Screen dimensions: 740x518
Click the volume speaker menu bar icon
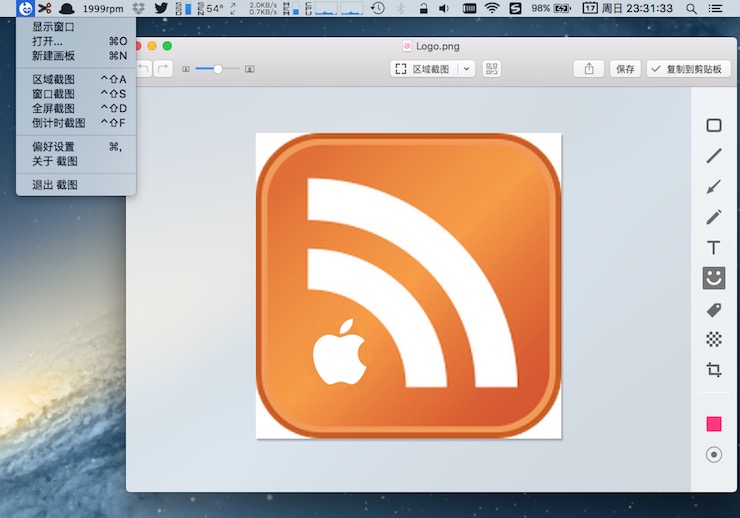tap(444, 8)
